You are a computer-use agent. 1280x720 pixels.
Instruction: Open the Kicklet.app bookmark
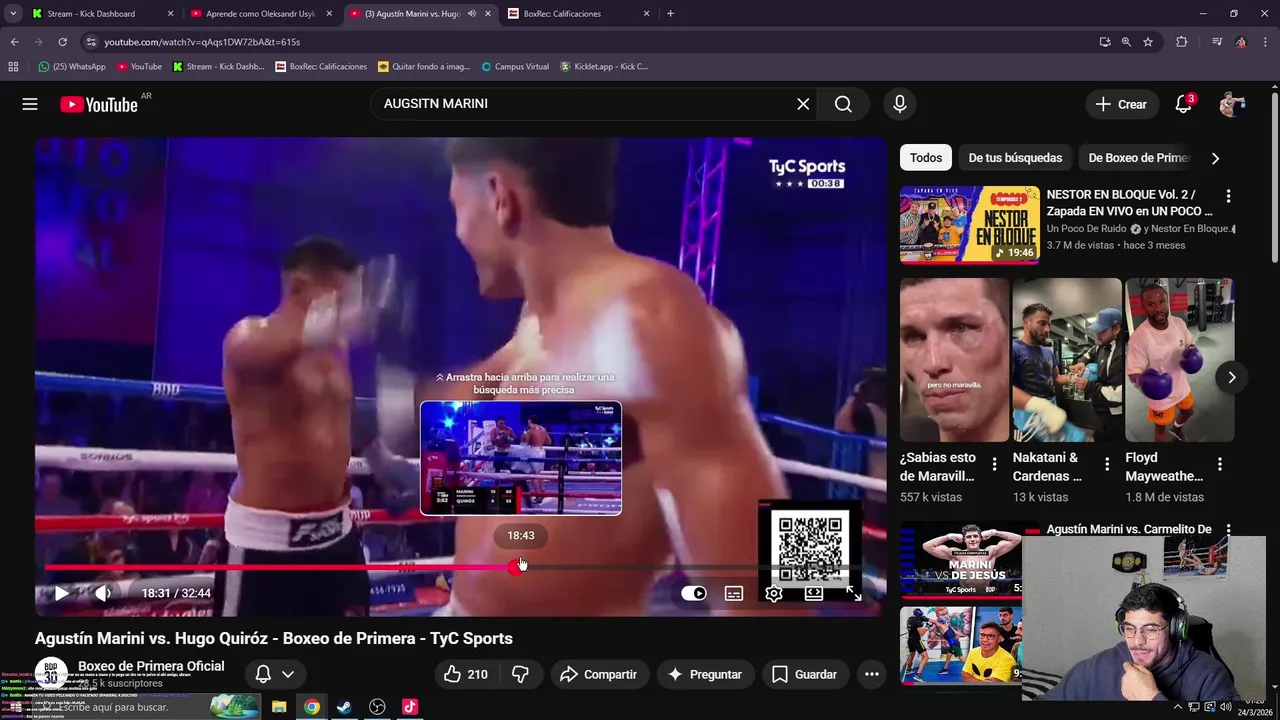coord(604,67)
